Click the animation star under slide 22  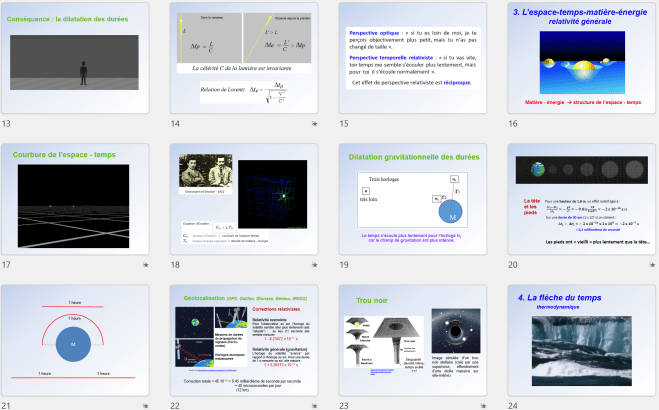click(315, 406)
